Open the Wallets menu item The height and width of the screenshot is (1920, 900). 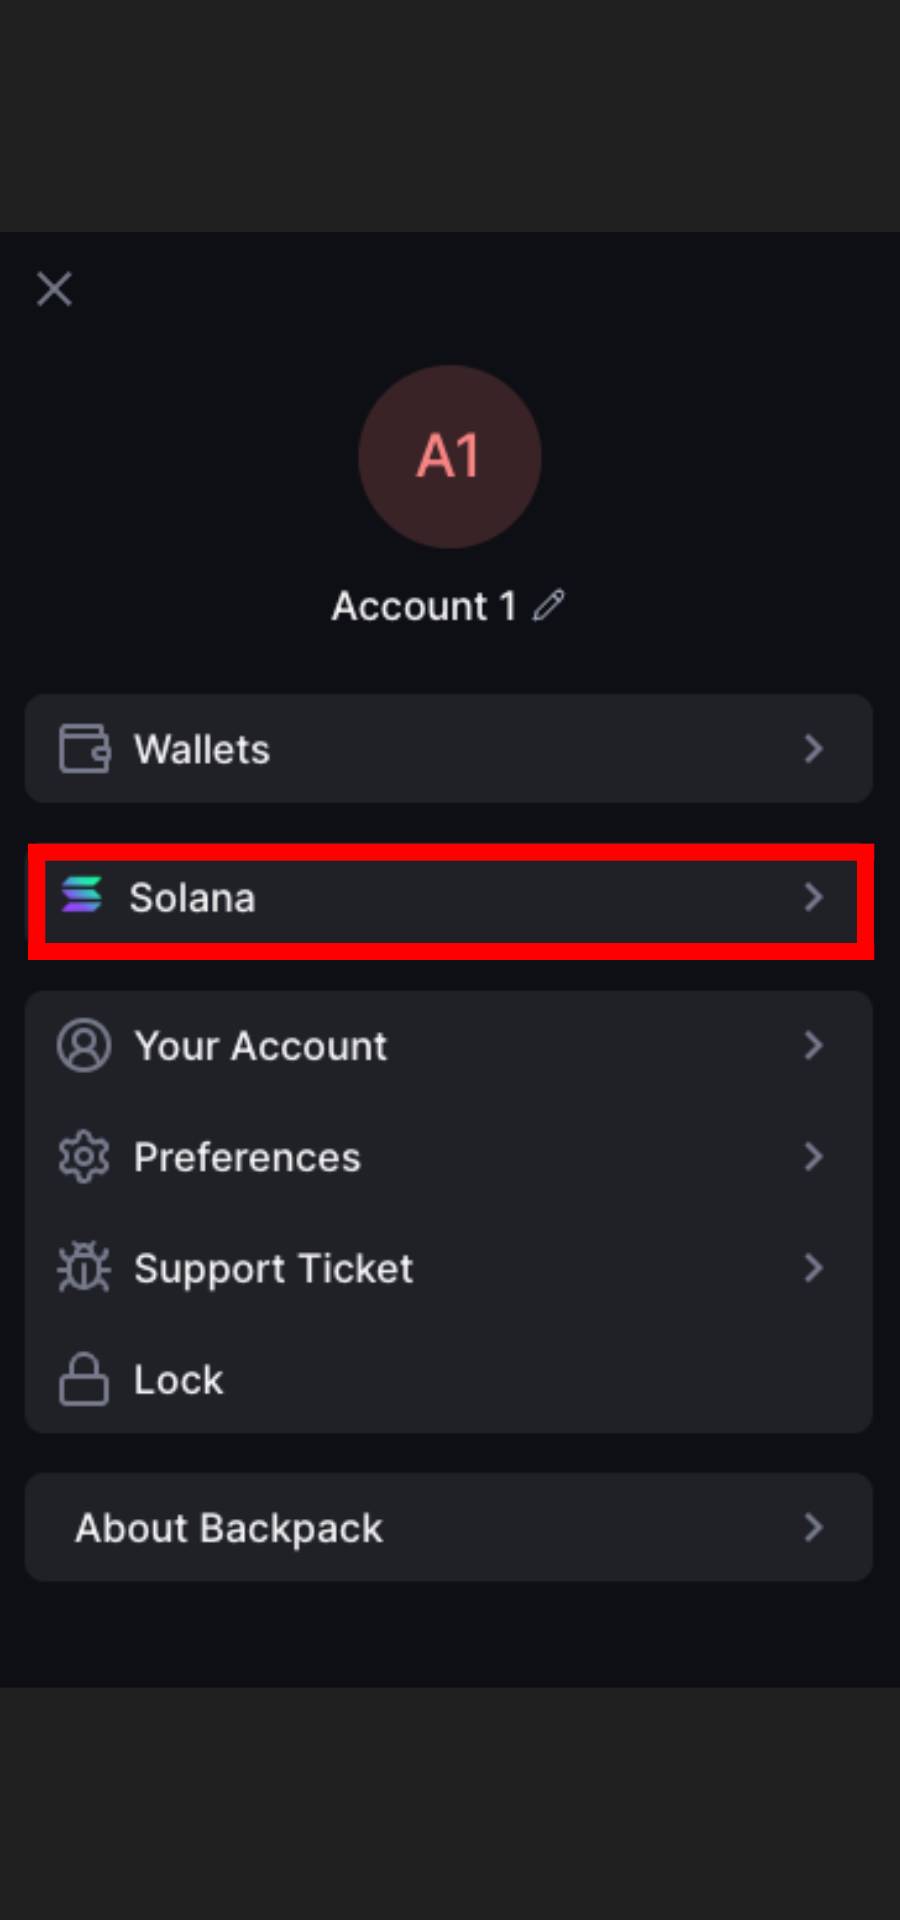coord(449,748)
